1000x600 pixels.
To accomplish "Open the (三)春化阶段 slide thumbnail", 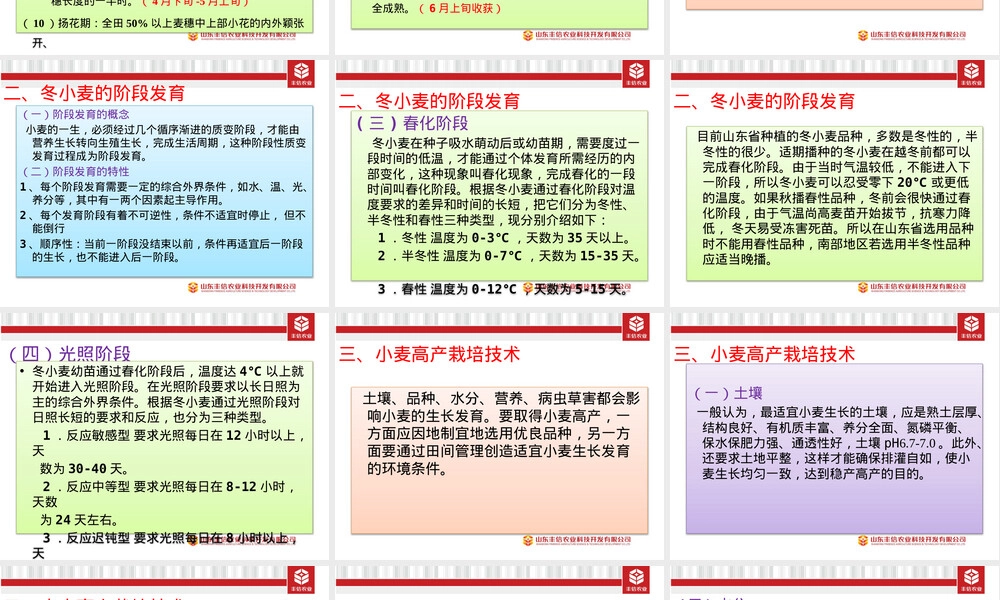I will pyautogui.click(x=499, y=183).
